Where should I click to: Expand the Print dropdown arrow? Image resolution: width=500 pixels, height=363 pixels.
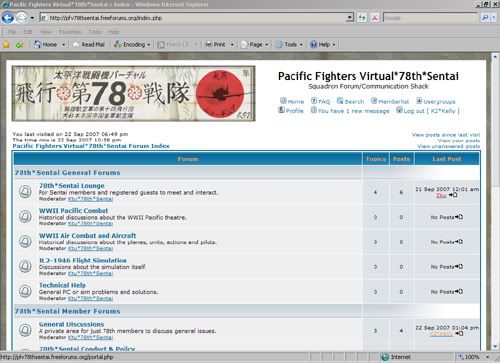[232, 45]
